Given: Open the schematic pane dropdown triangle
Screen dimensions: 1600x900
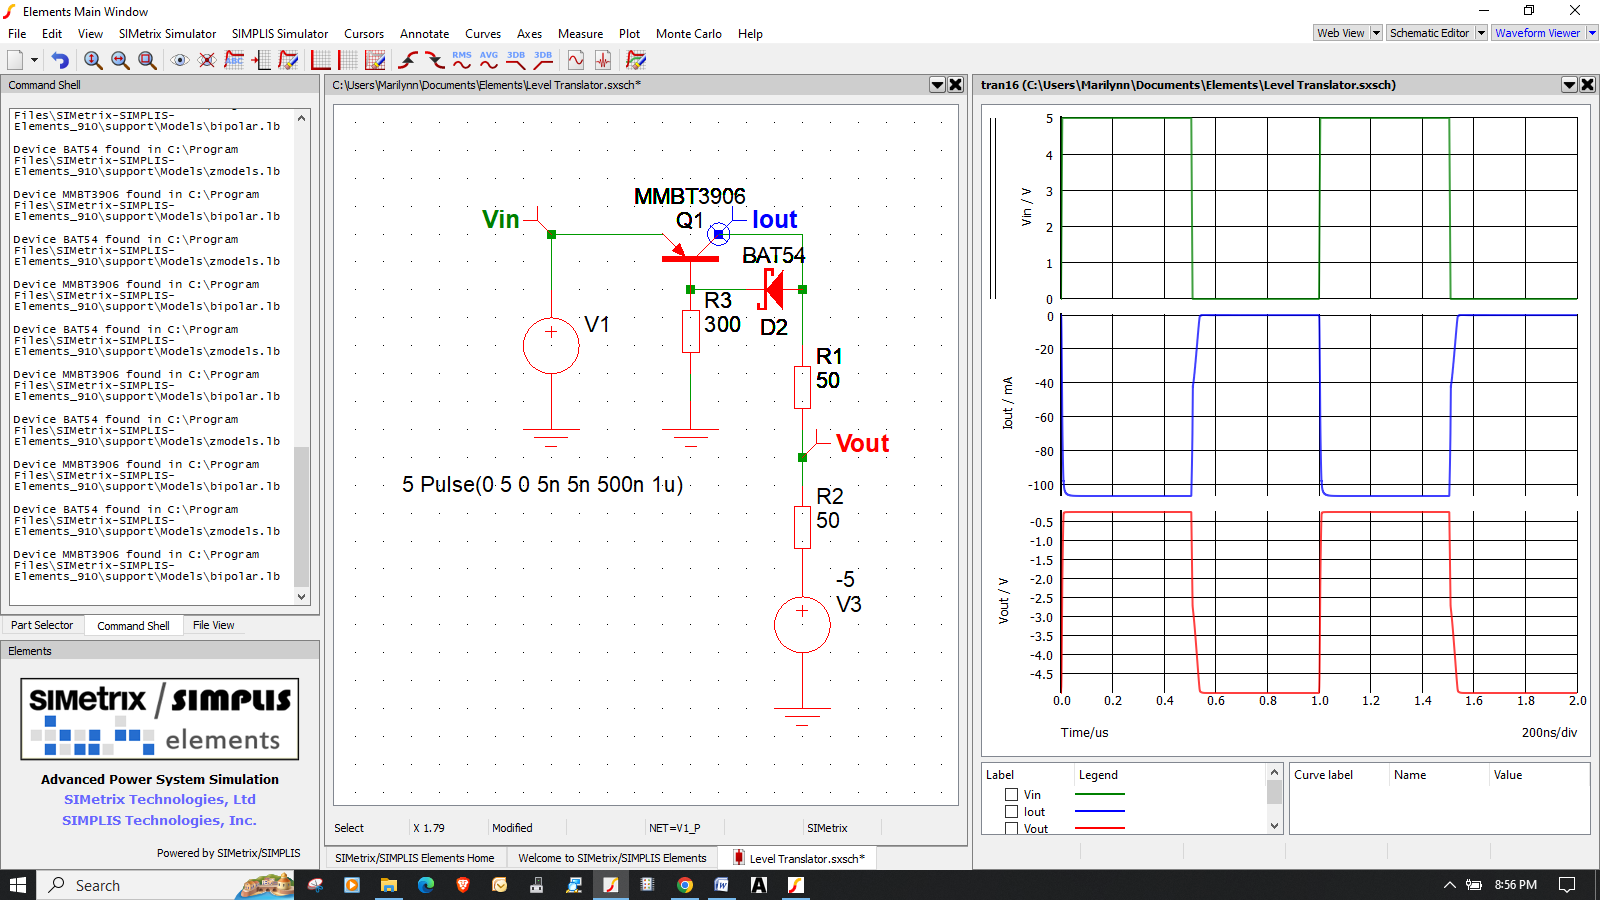Looking at the screenshot, I should pos(937,85).
